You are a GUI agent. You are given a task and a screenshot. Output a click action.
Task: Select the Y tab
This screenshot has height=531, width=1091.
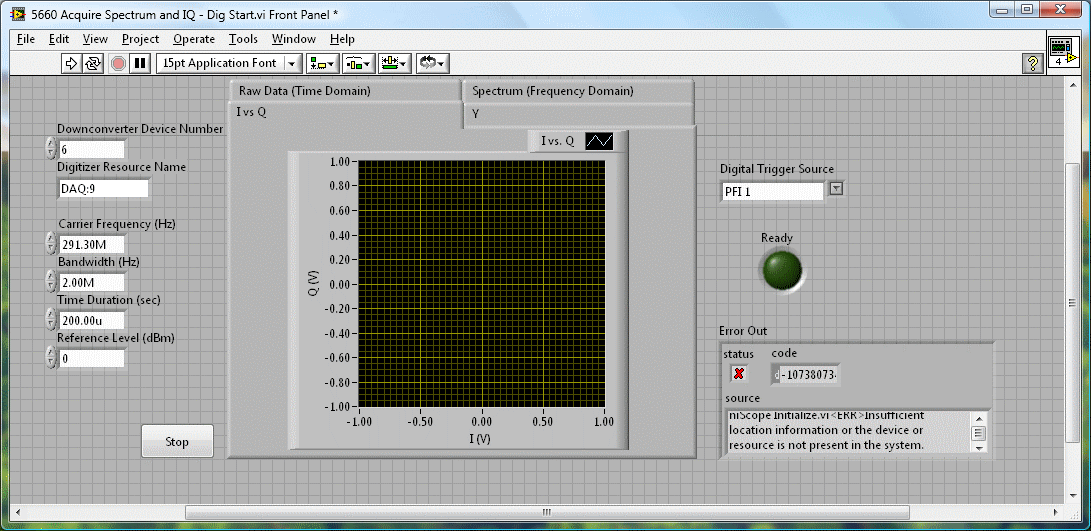[578, 113]
